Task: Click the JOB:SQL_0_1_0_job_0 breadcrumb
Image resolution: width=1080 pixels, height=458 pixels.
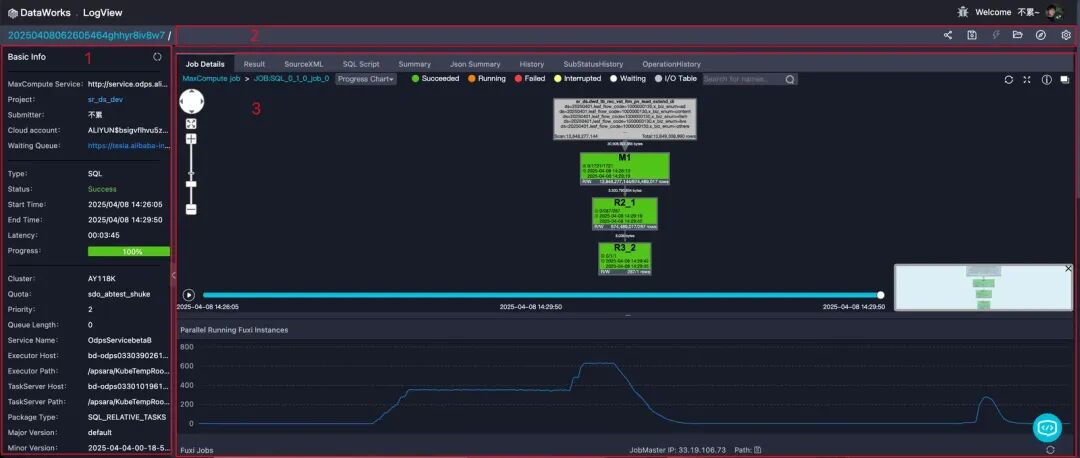Action: [x=291, y=79]
